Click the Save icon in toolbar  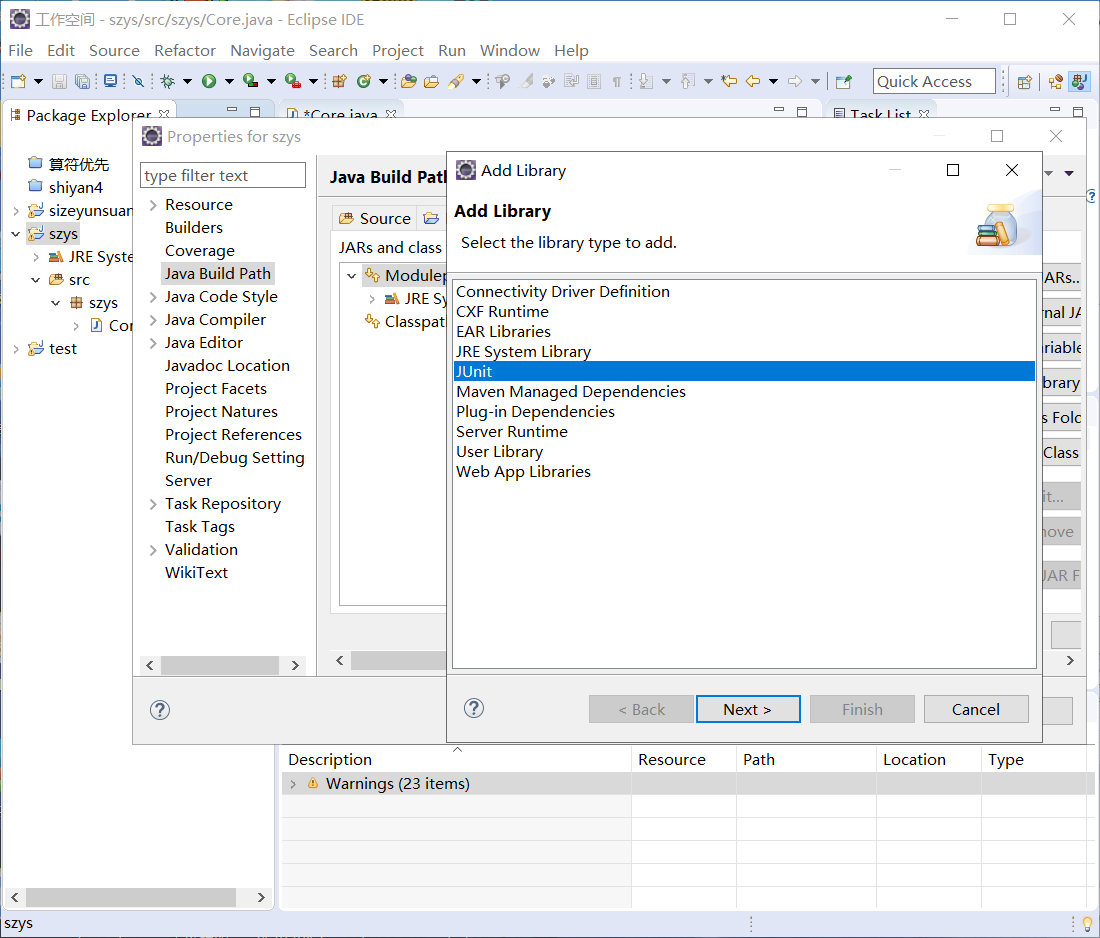[x=60, y=81]
